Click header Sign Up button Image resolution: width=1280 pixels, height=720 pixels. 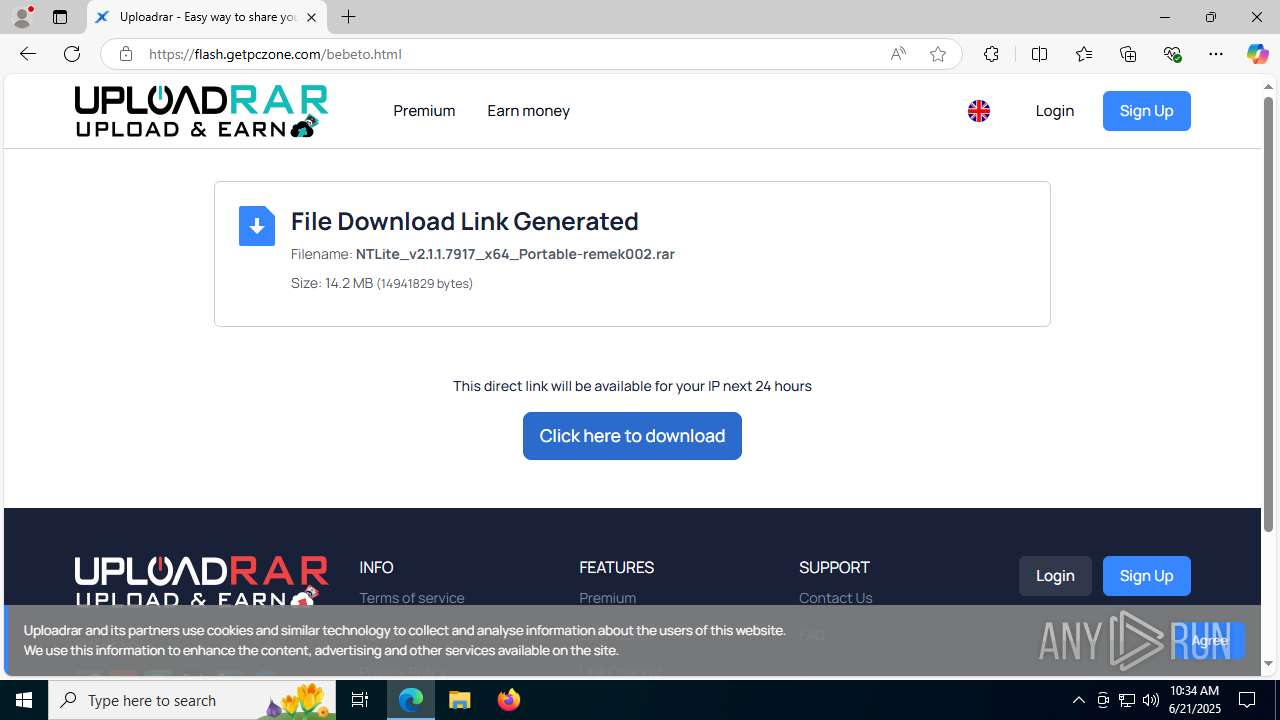[1146, 111]
